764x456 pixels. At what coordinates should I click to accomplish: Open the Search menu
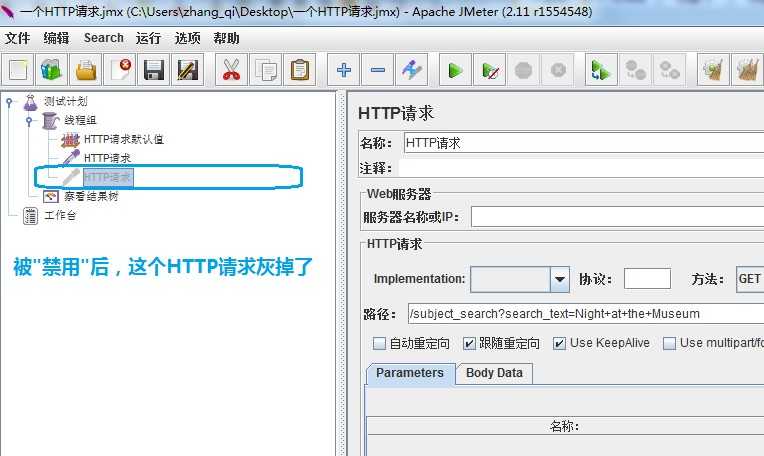[103, 38]
